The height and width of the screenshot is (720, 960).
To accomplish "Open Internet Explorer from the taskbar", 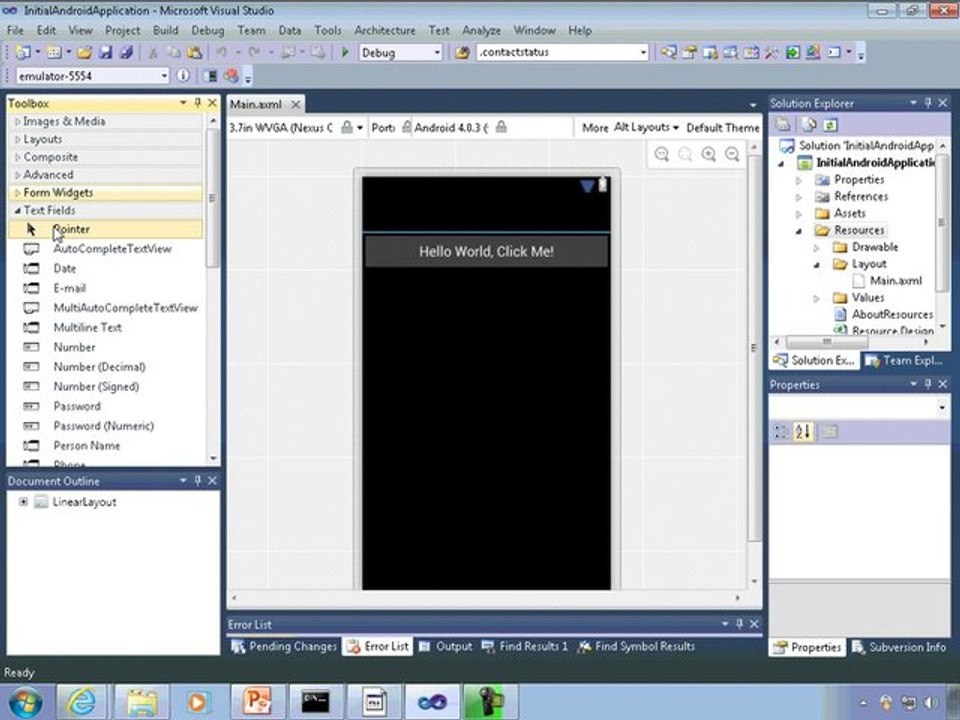I will [x=81, y=702].
